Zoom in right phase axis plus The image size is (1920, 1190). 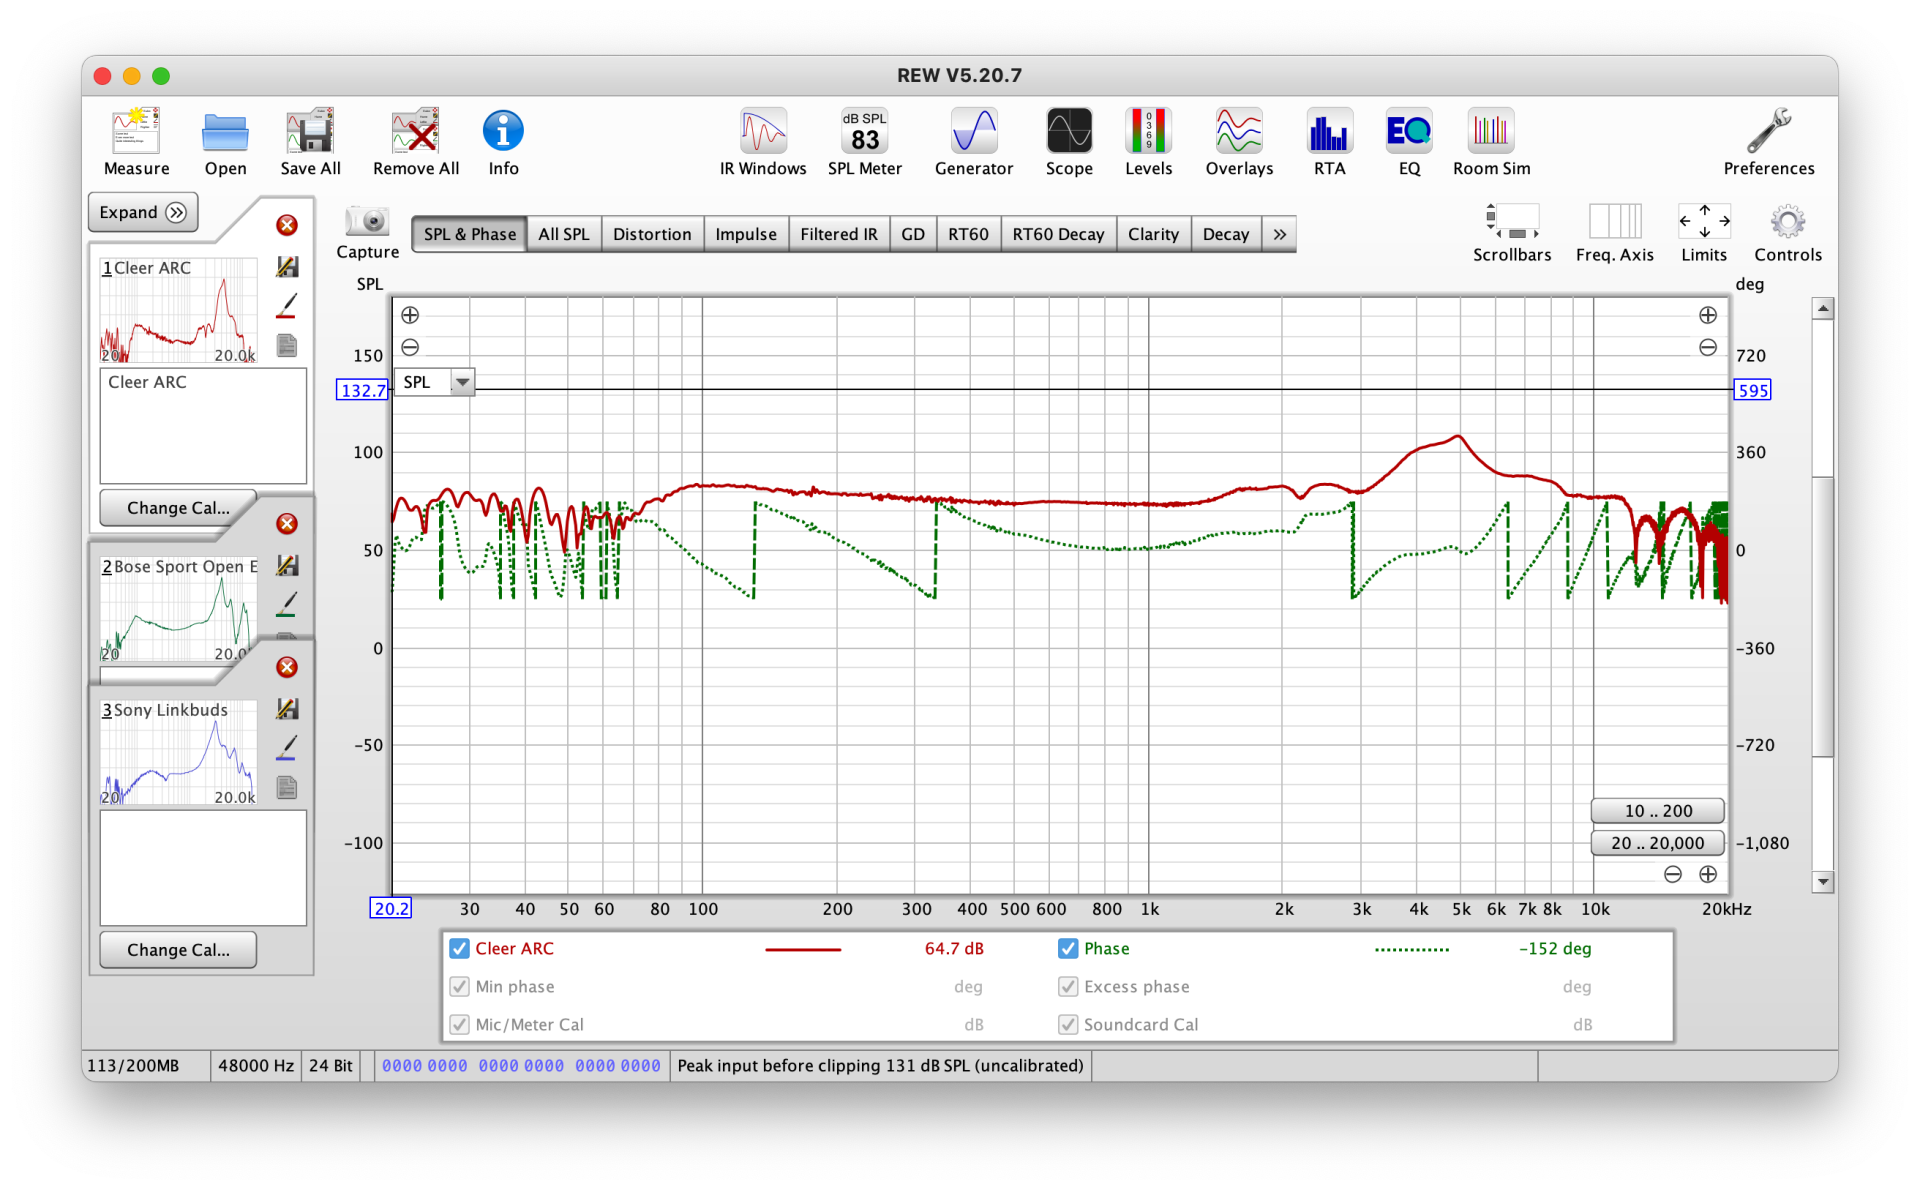[x=1708, y=315]
